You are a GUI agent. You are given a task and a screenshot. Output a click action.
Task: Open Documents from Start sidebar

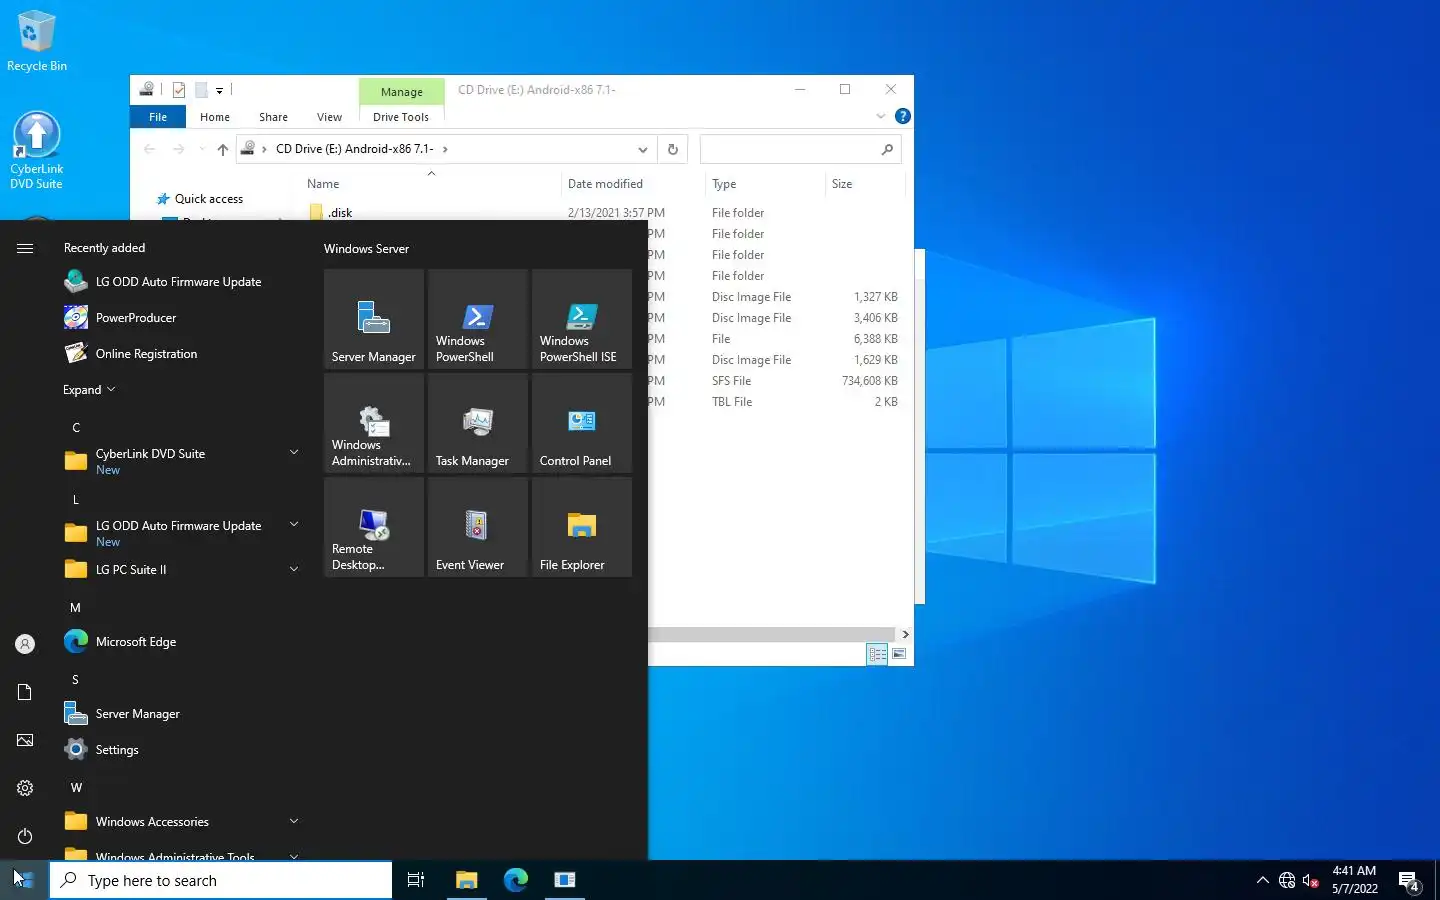coord(25,692)
